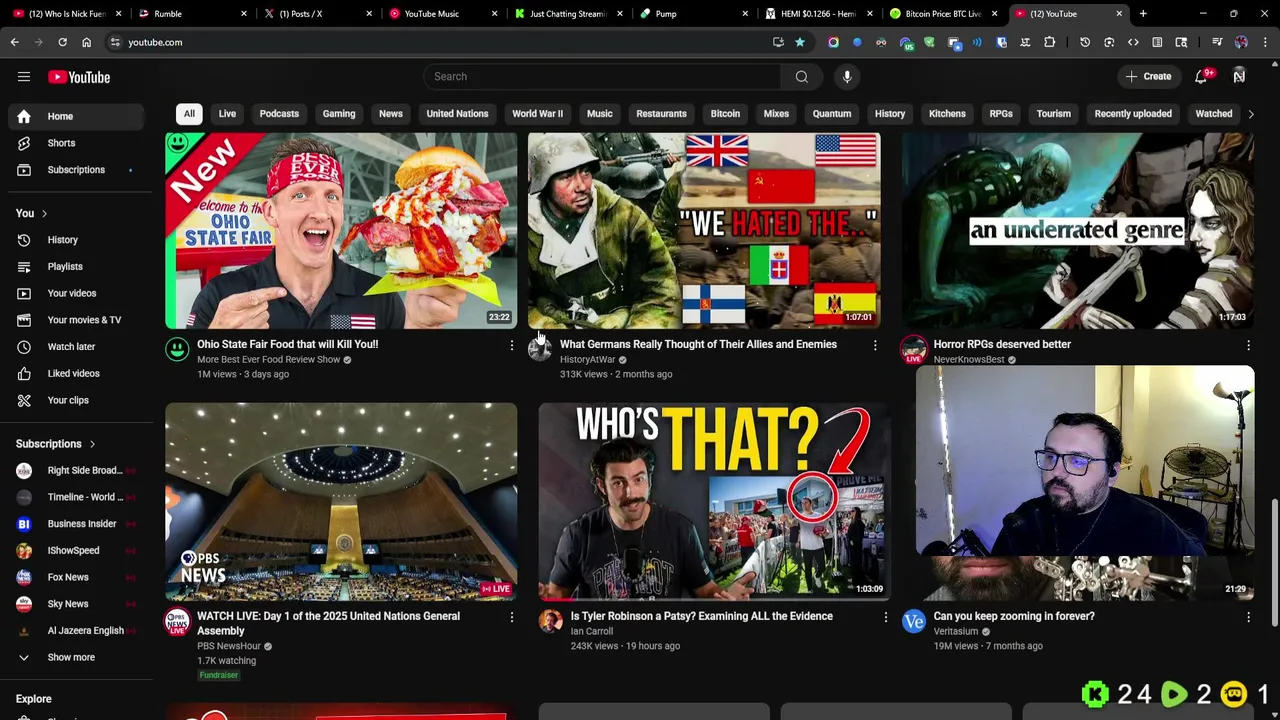Open More Best Ever Food Review Show channel
This screenshot has height=720, width=1280.
268,360
